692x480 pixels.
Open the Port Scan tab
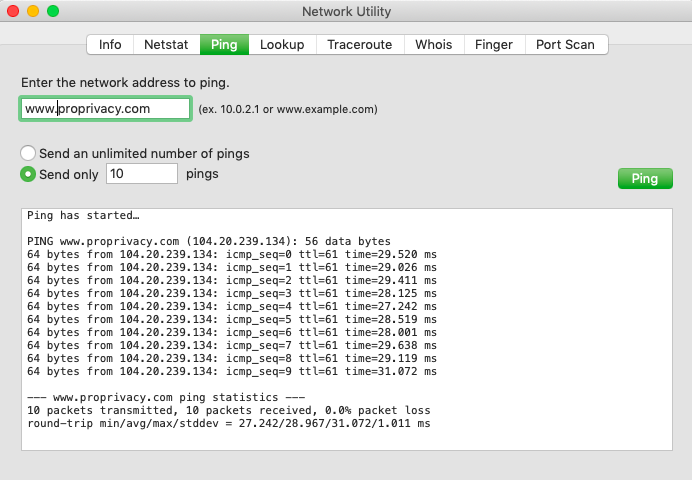pos(565,45)
